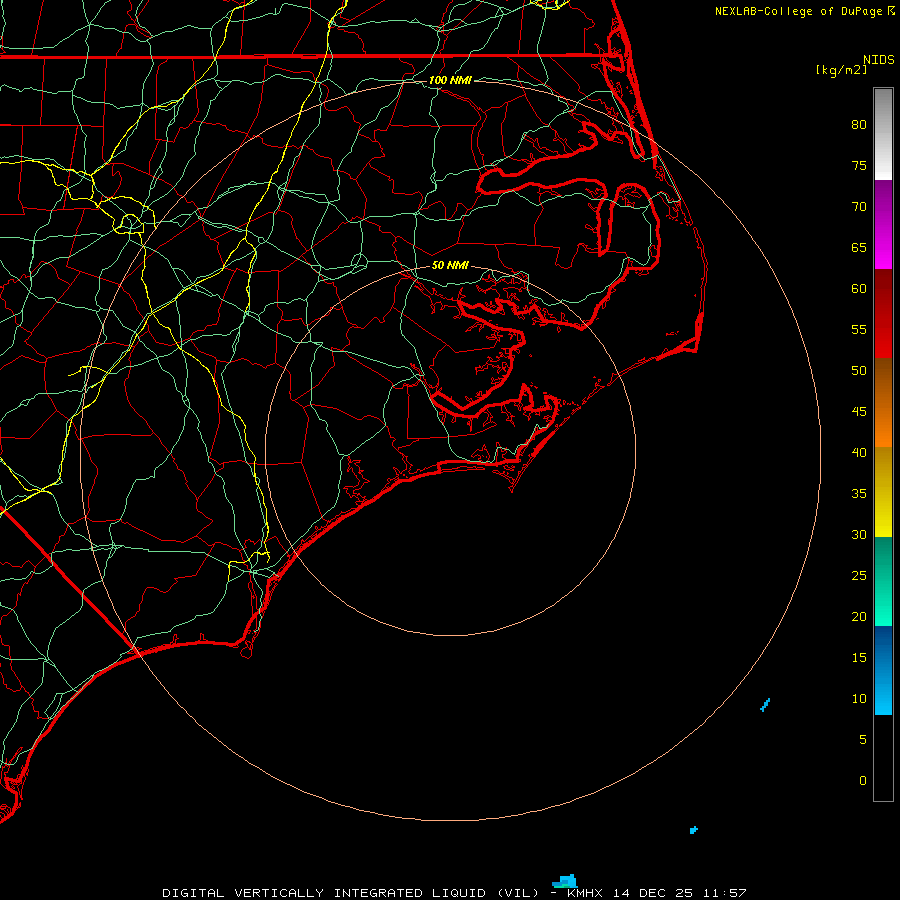Image resolution: width=900 pixels, height=900 pixels.
Task: Select the 80 value on the VIL scale
Action: pyautogui.click(x=859, y=125)
